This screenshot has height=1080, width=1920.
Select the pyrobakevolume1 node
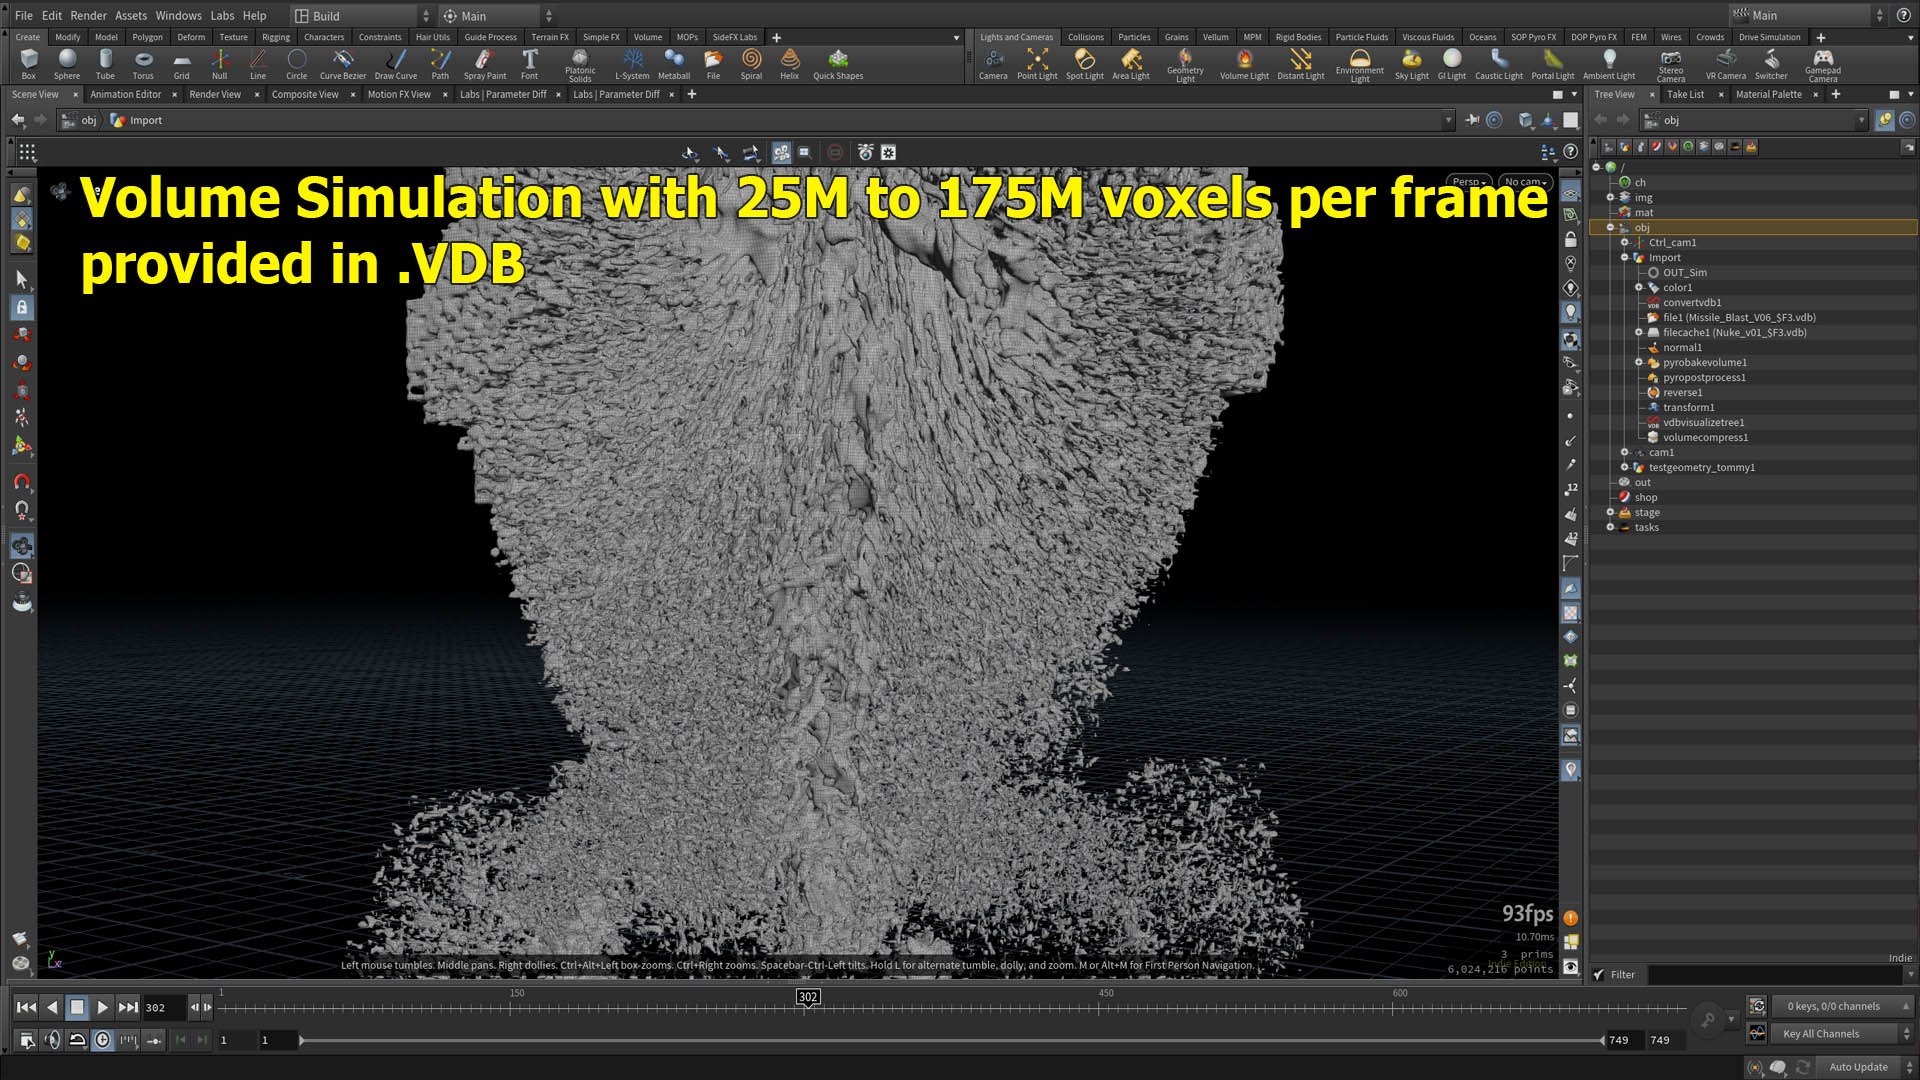(x=1705, y=362)
